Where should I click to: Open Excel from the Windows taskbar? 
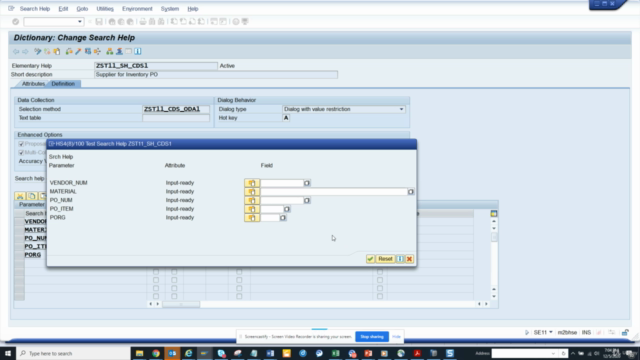[336, 353]
